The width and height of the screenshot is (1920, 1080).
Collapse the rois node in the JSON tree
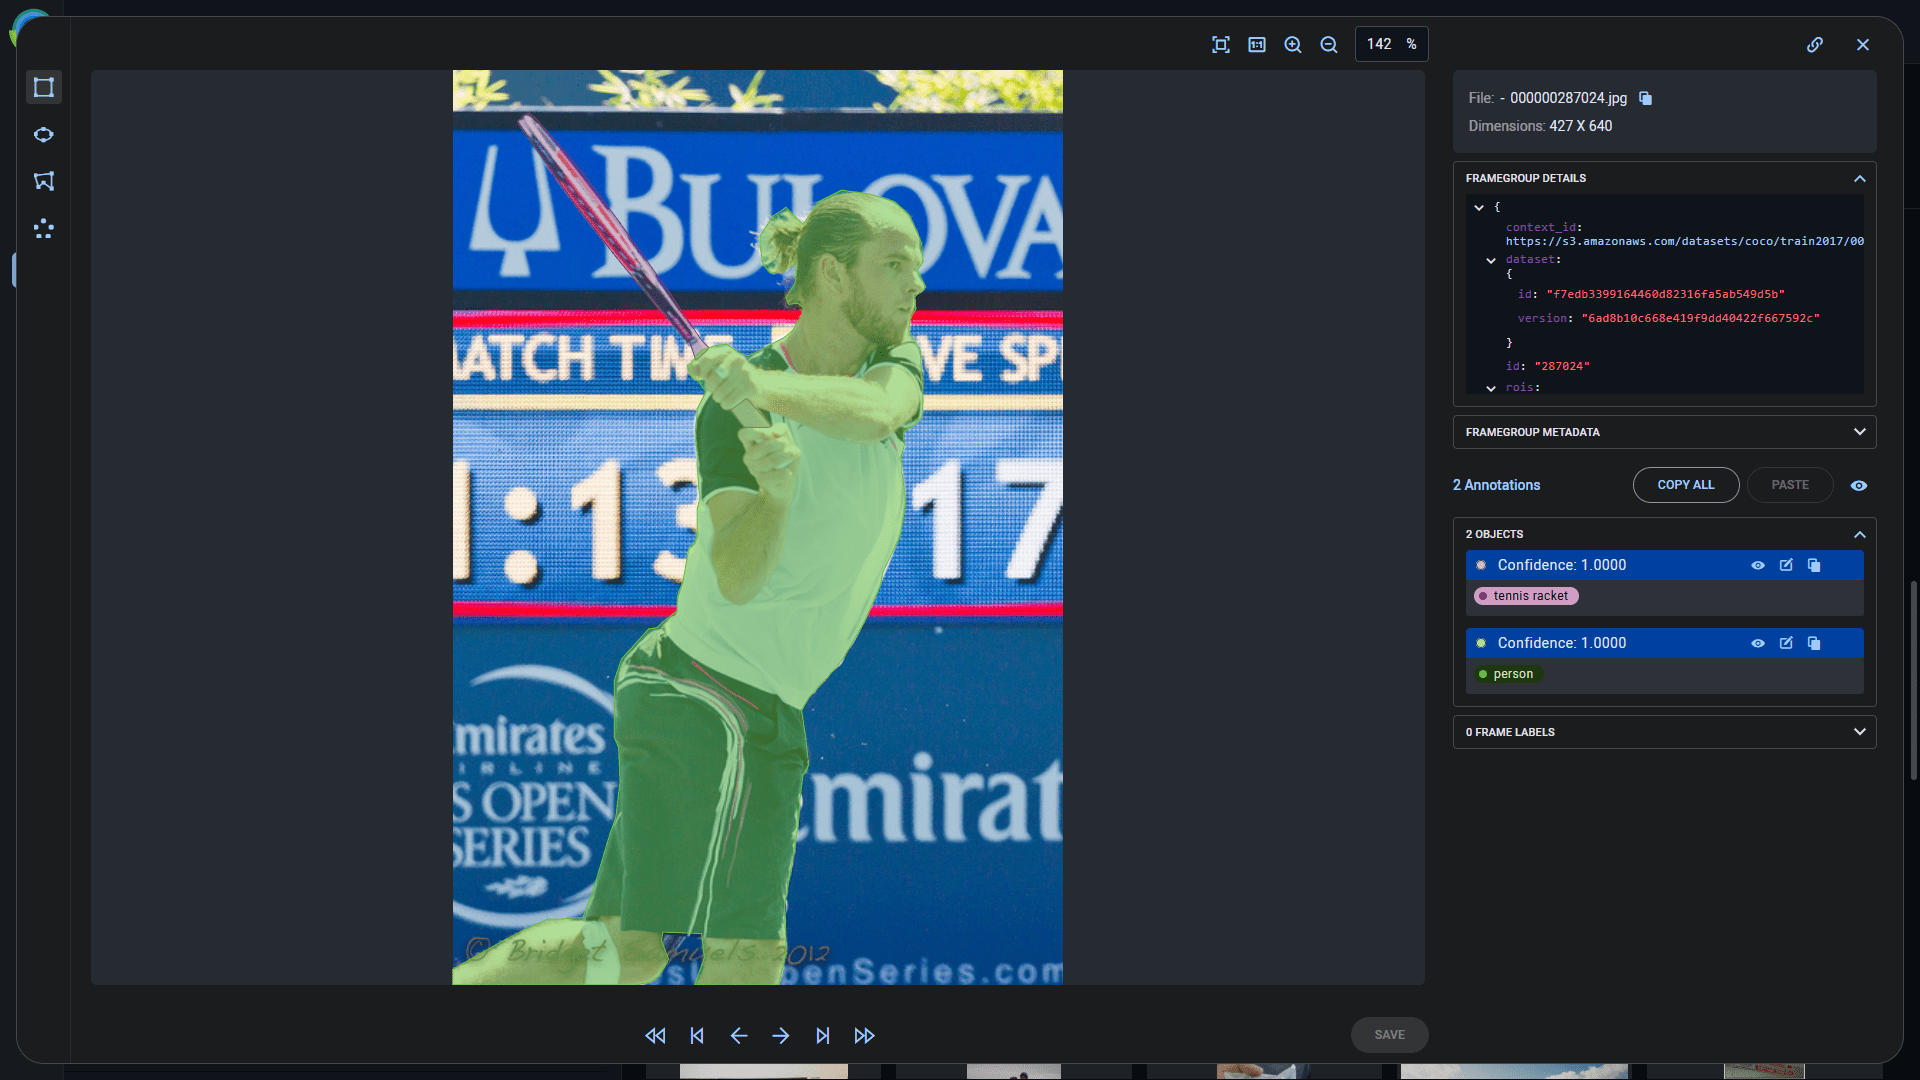tap(1492, 388)
